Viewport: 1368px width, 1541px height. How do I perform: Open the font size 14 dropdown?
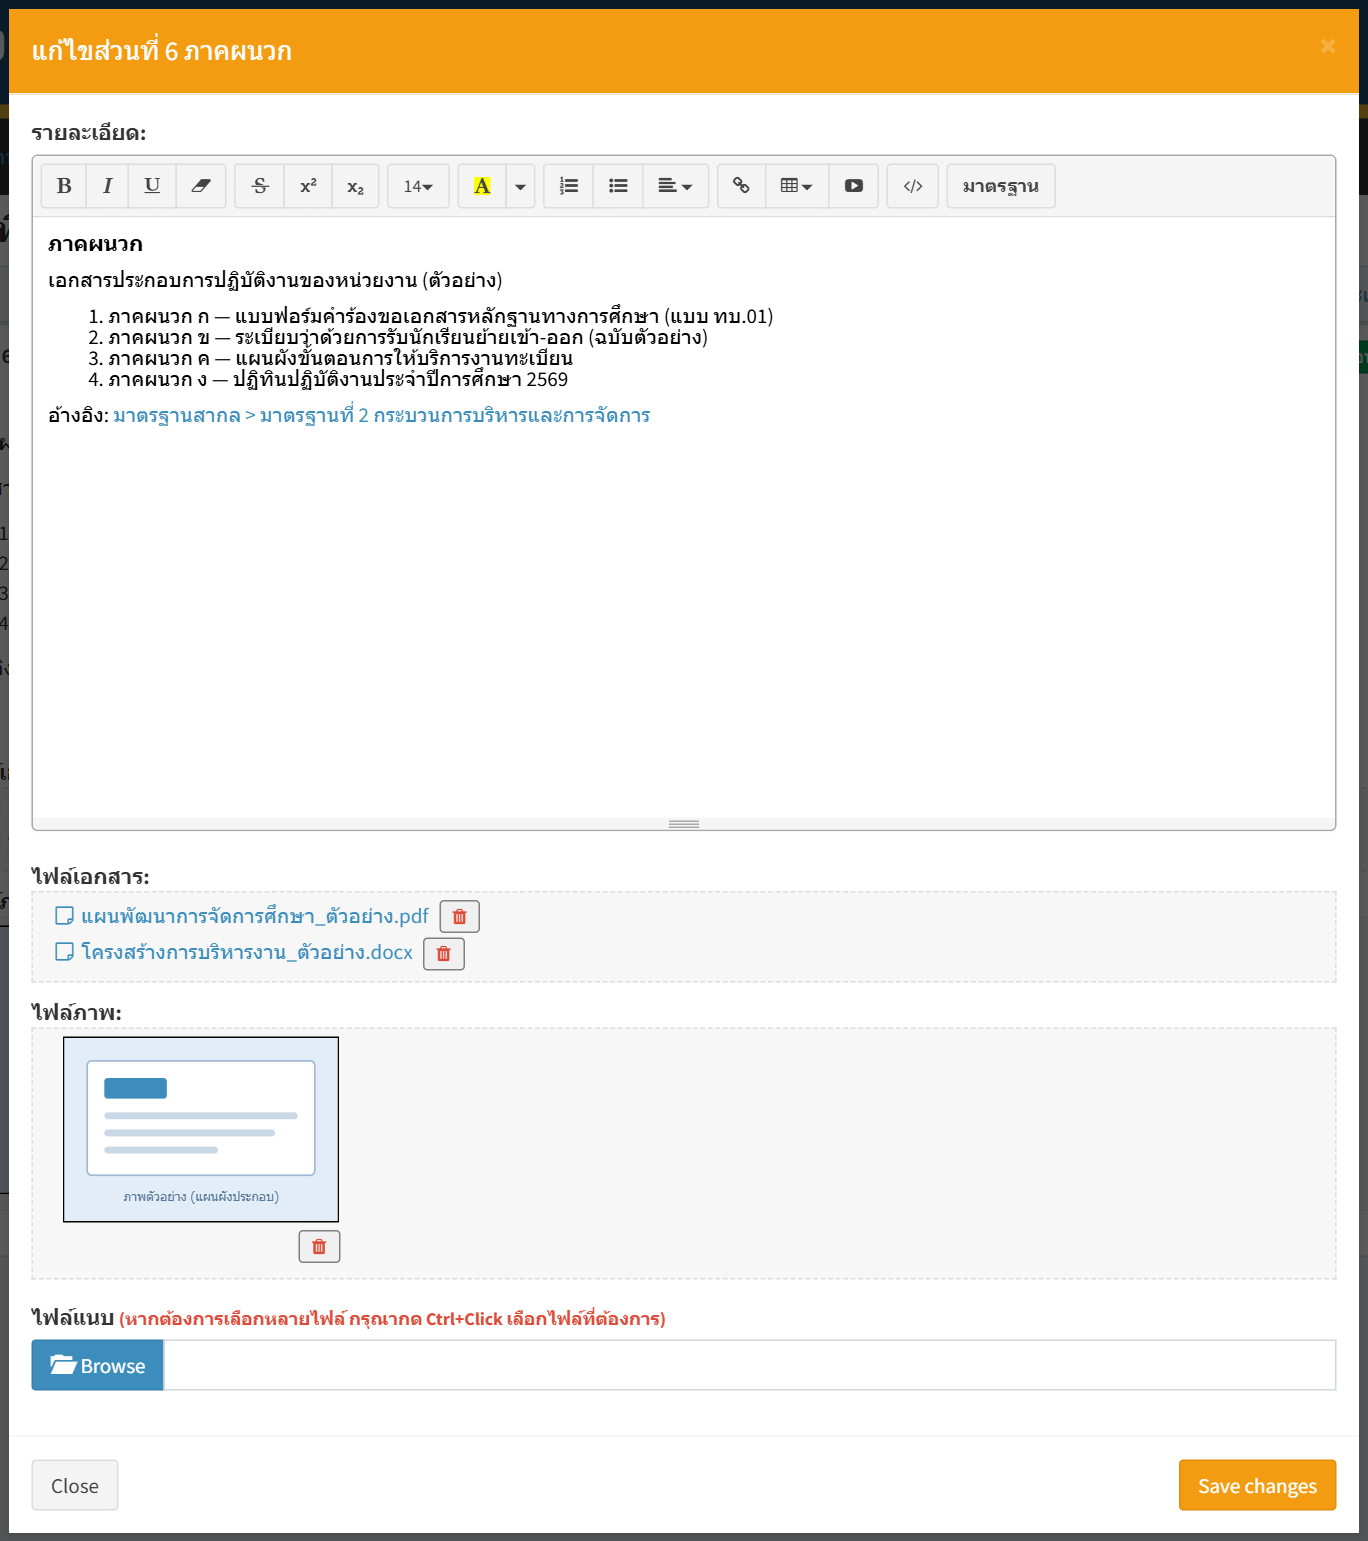tap(418, 186)
